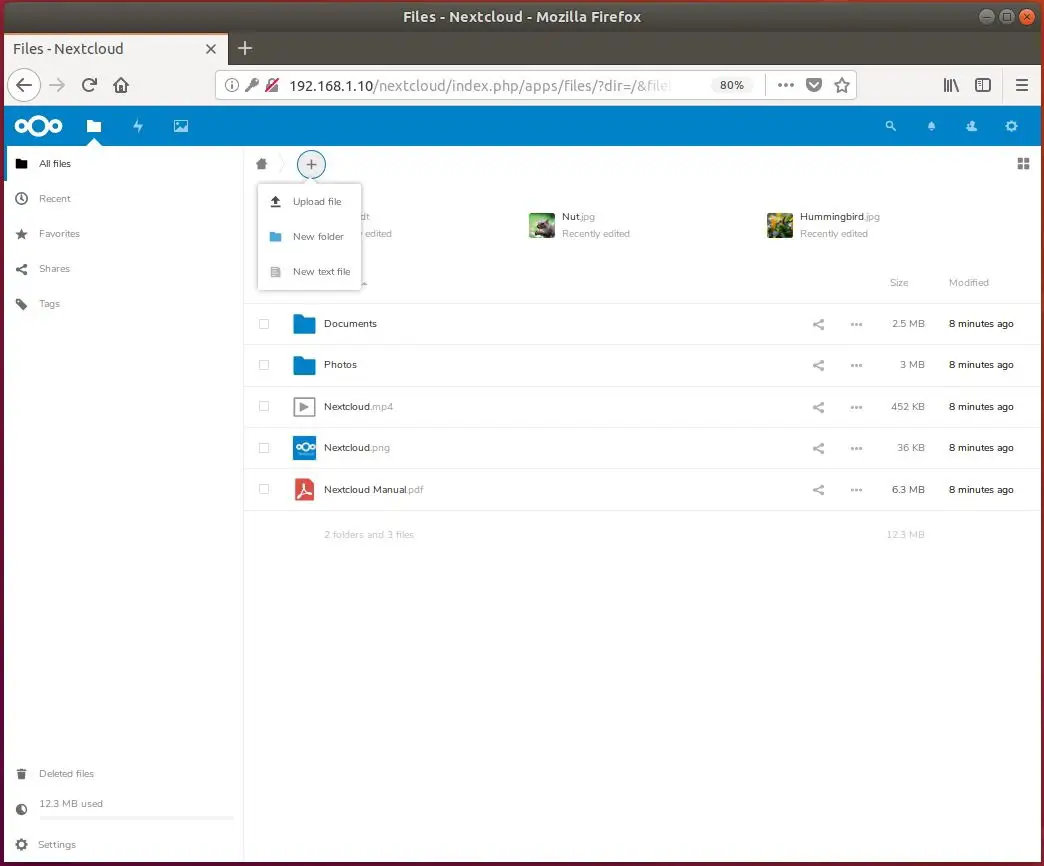Toggle Firefox sidebar icon
The width and height of the screenshot is (1044, 866).
(x=983, y=85)
